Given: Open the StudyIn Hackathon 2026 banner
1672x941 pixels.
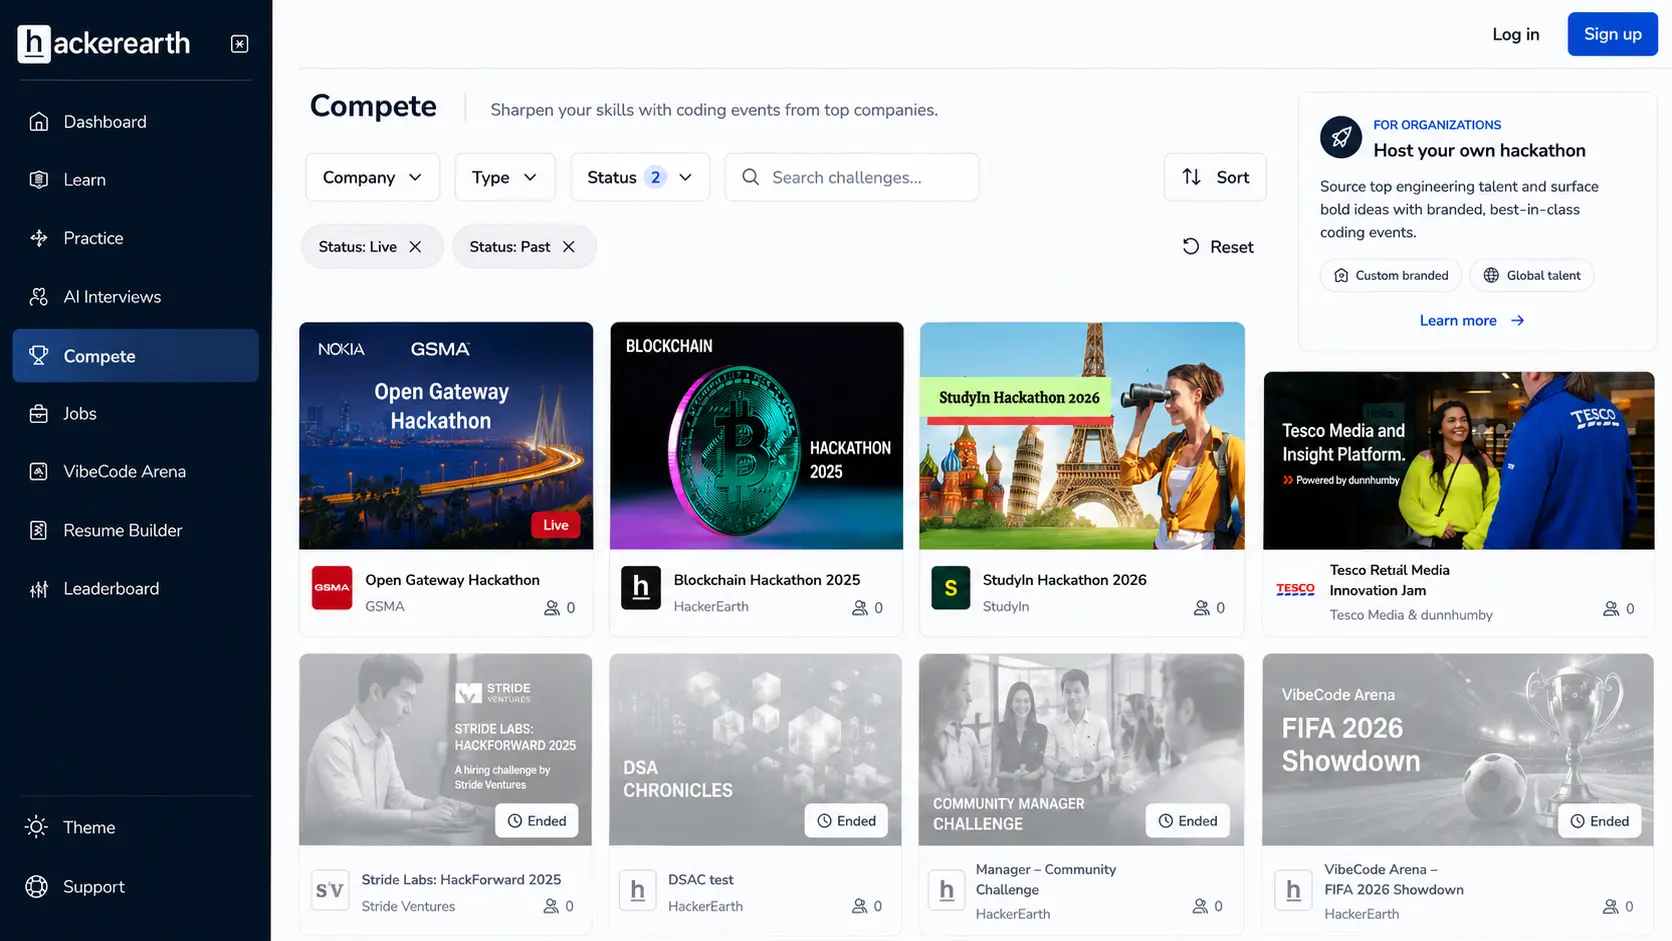Looking at the screenshot, I should coord(1082,436).
